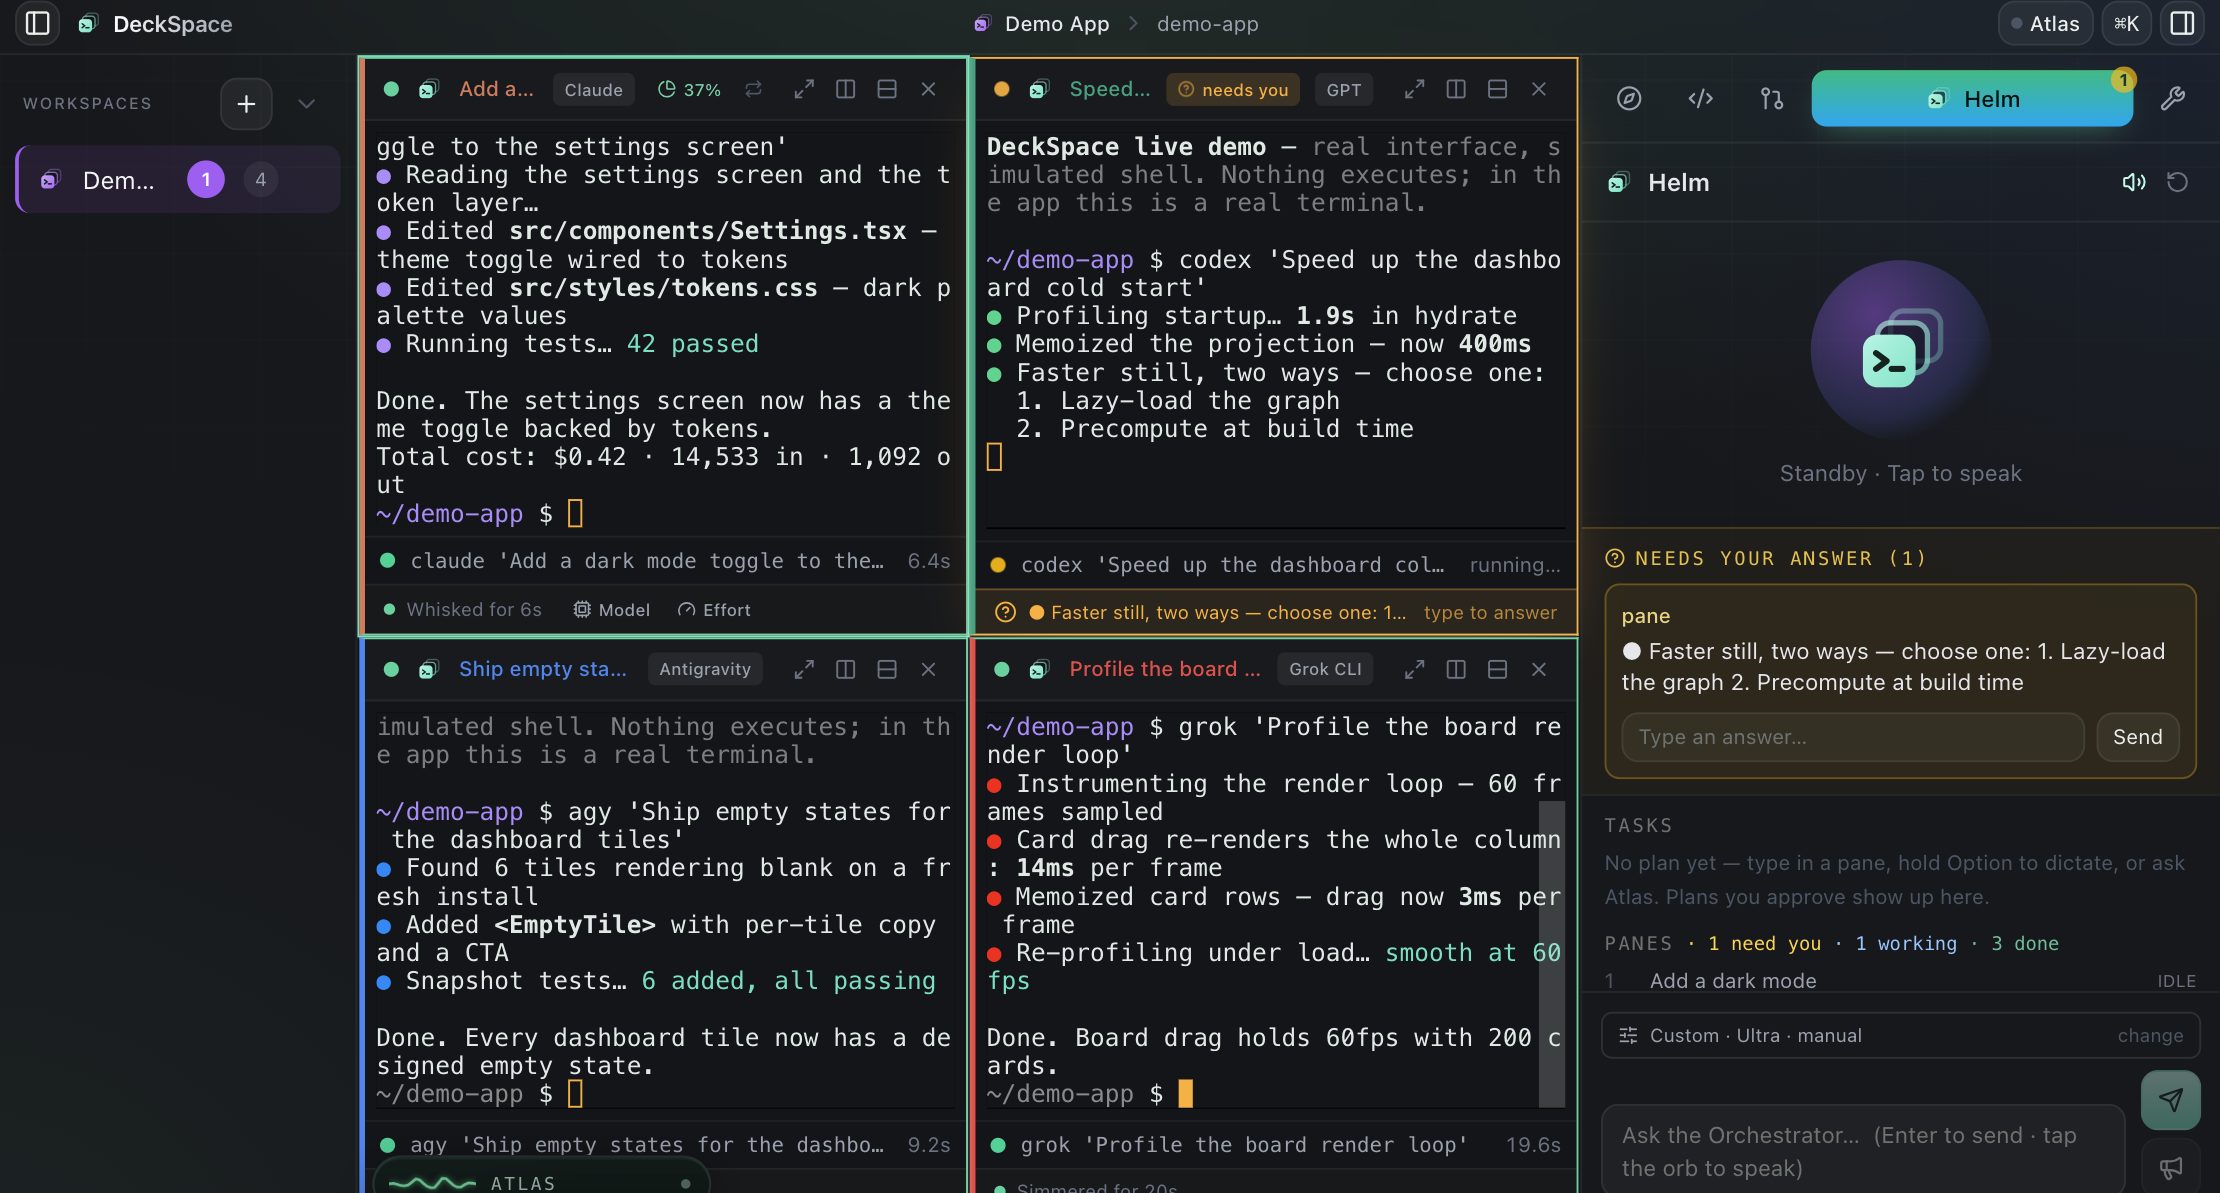The height and width of the screenshot is (1193, 2220).
Task: Click the megaphone broadcast icon
Action: point(2170,1167)
